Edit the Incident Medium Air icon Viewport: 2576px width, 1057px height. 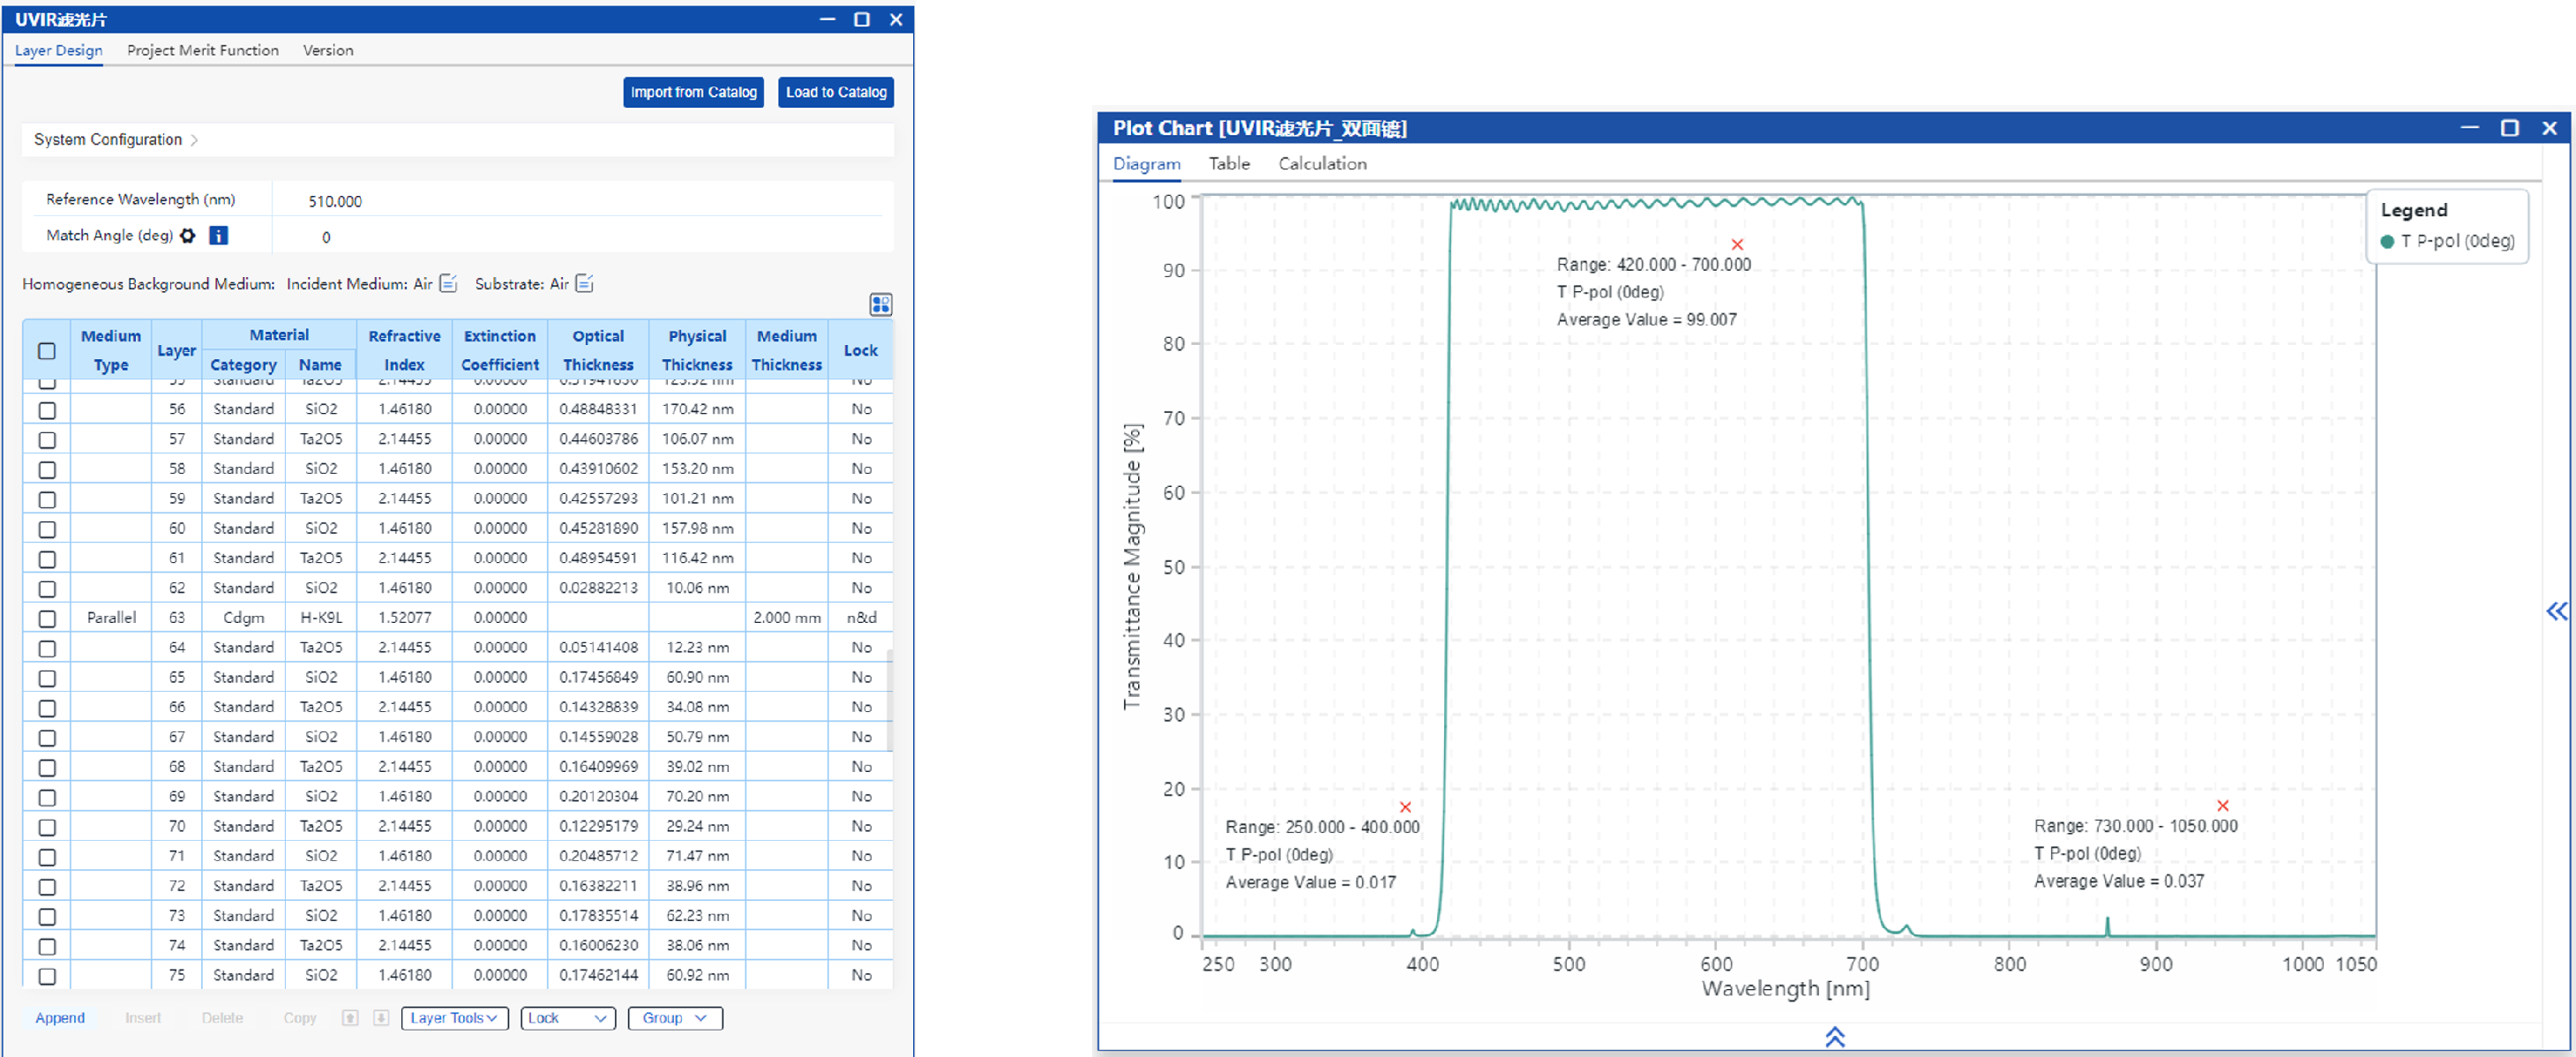[449, 284]
